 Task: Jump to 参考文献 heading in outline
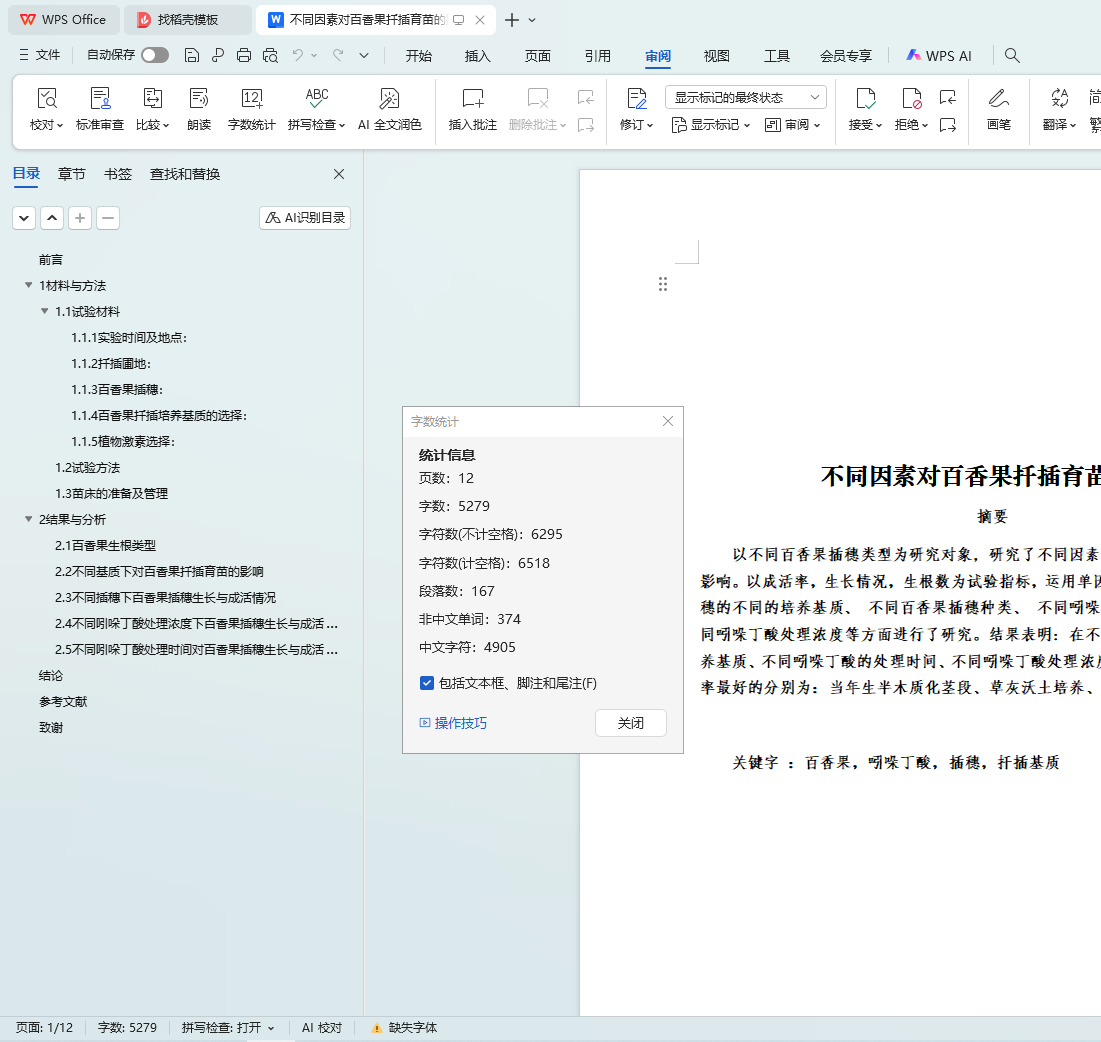(63, 702)
